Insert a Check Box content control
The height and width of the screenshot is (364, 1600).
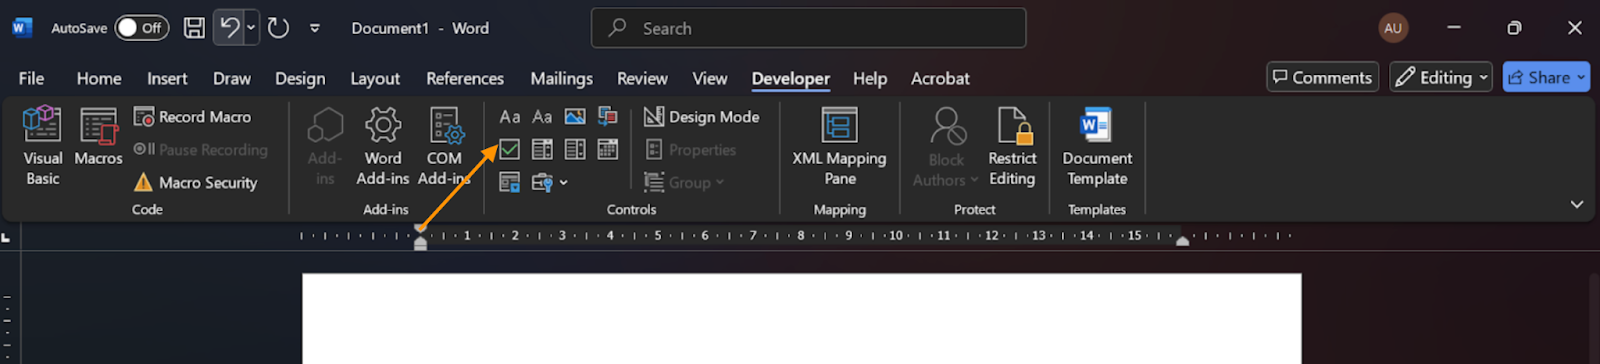(x=509, y=149)
